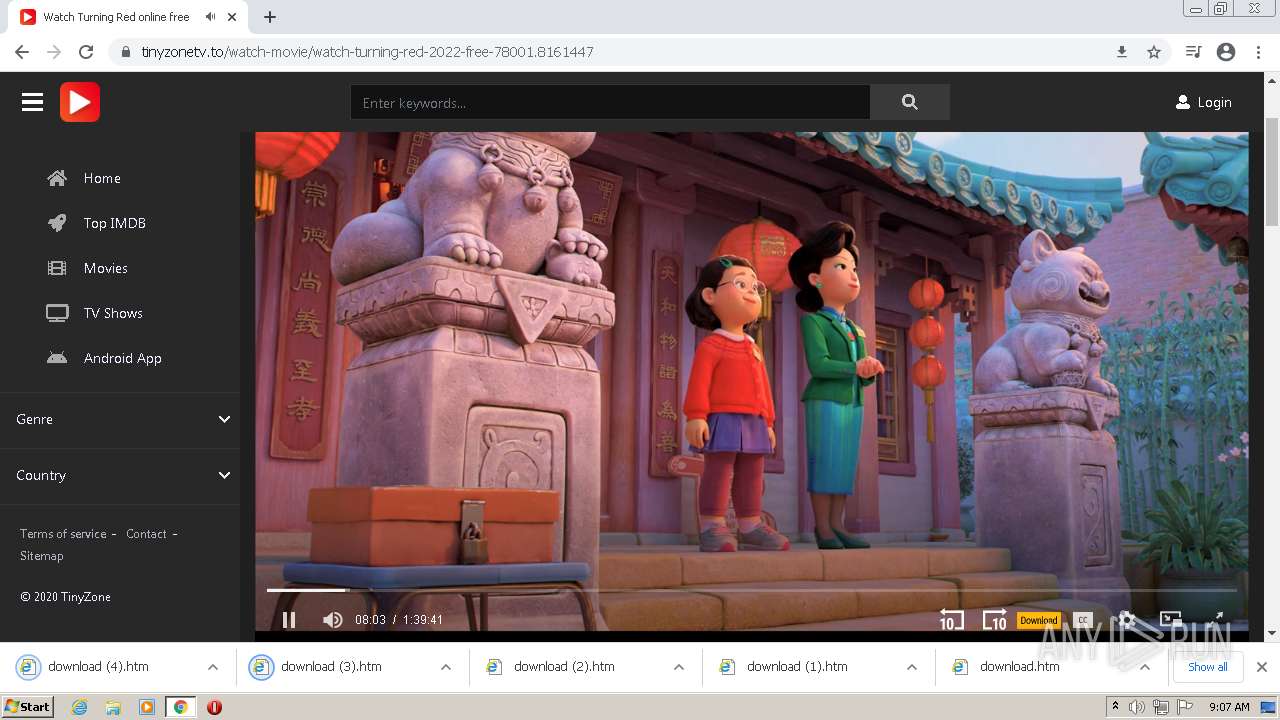Click the Android robot icon
1280x720 pixels.
tap(57, 358)
